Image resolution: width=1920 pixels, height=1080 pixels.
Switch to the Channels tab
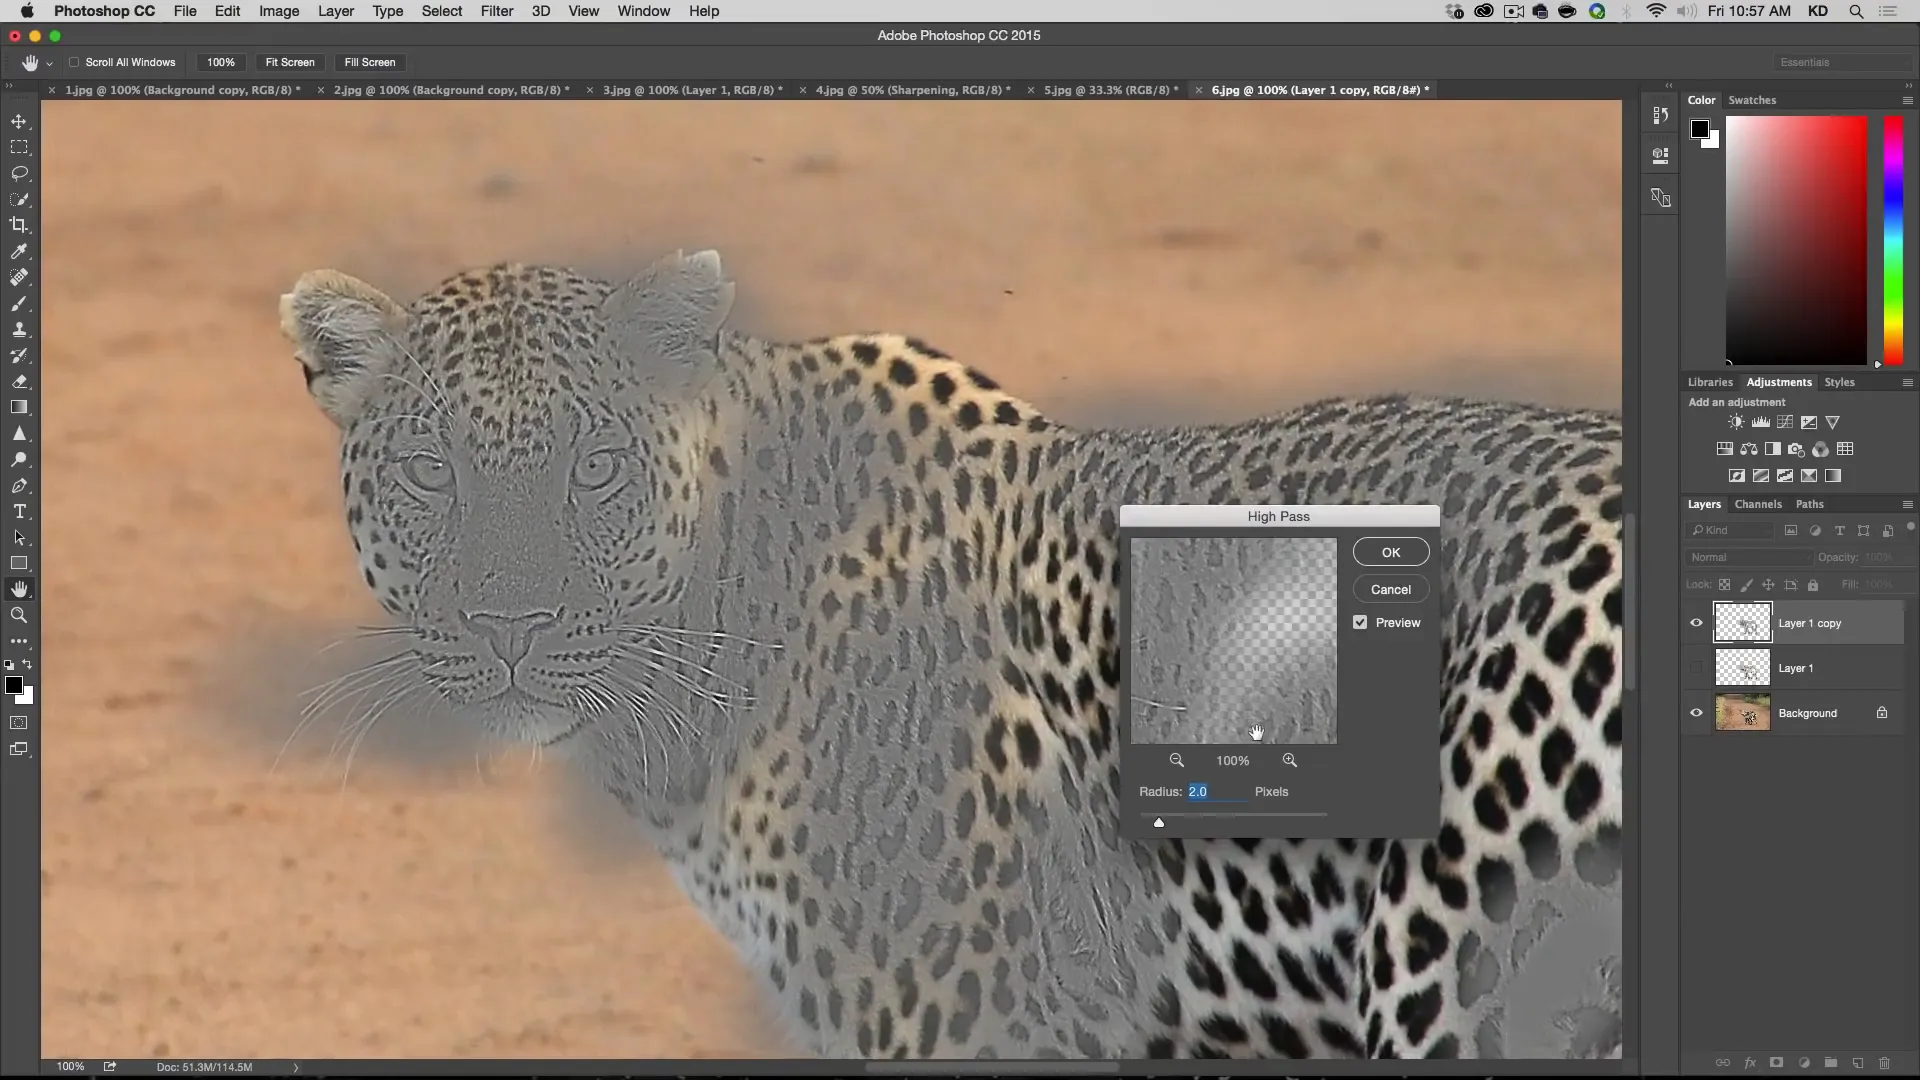(1758, 504)
